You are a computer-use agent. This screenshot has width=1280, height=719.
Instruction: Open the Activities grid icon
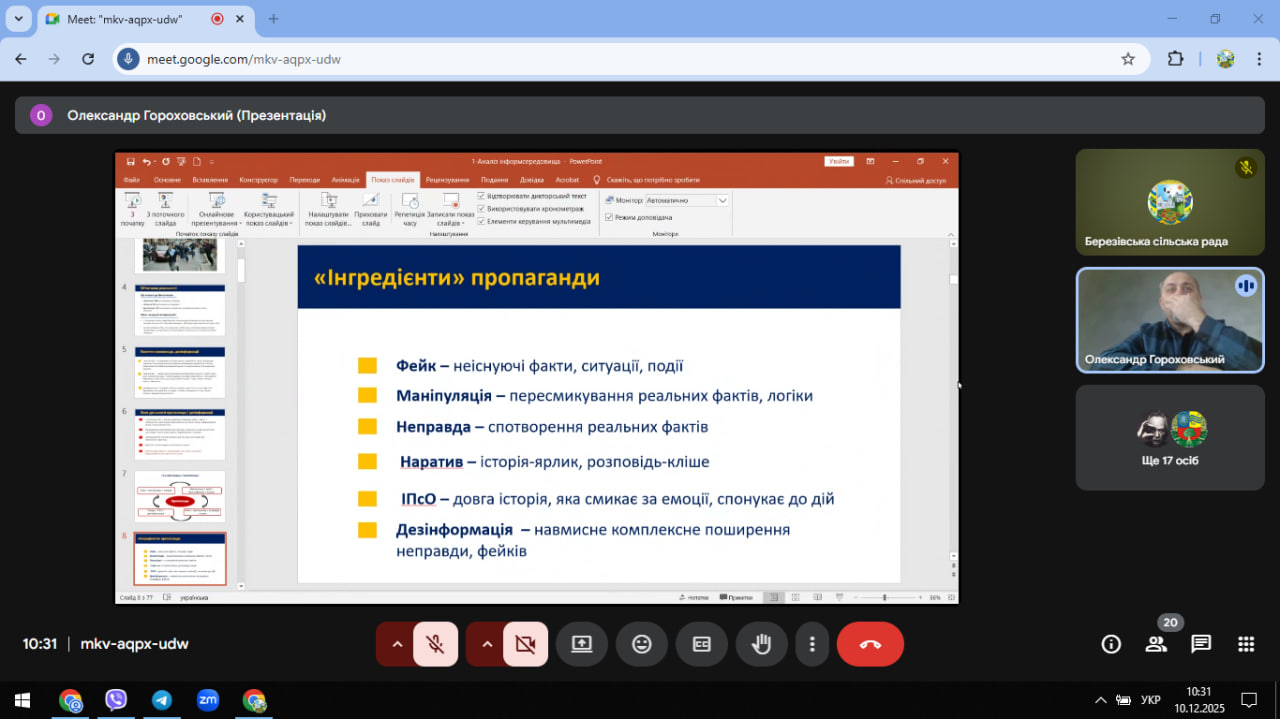1246,644
